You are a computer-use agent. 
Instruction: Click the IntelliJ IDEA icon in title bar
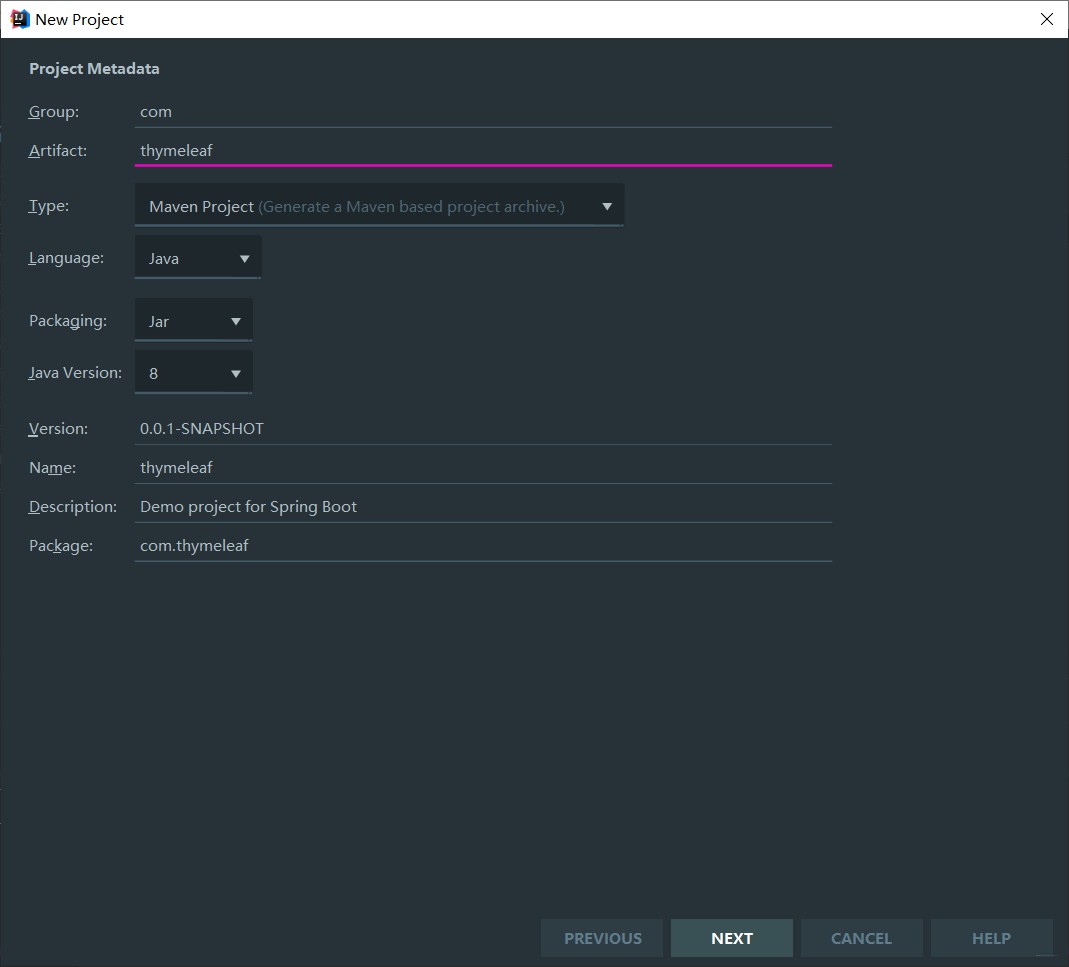[x=20, y=19]
